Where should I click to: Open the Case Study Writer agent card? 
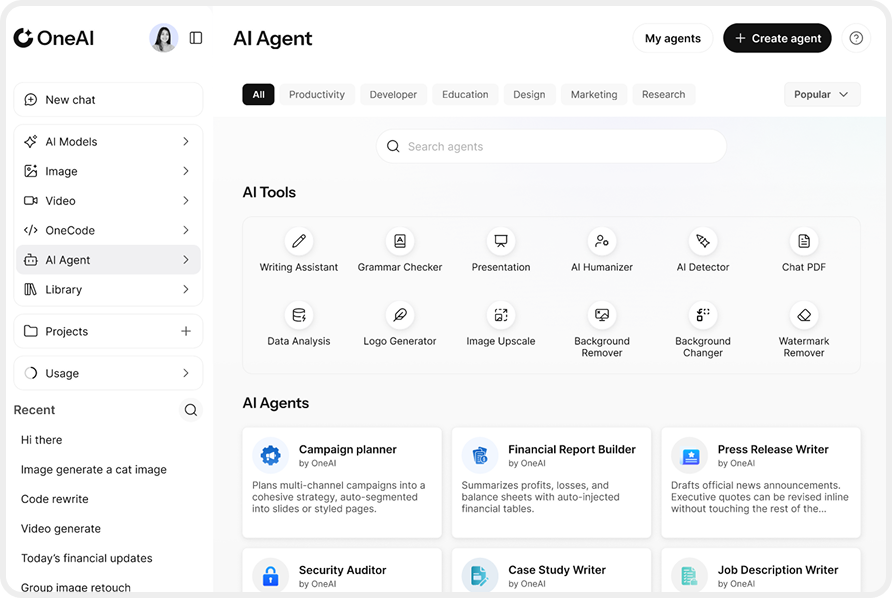pos(551,571)
